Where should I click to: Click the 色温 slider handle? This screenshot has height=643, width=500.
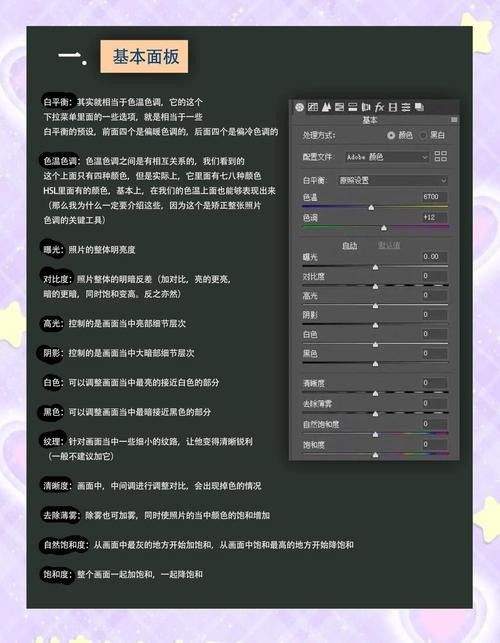371,207
